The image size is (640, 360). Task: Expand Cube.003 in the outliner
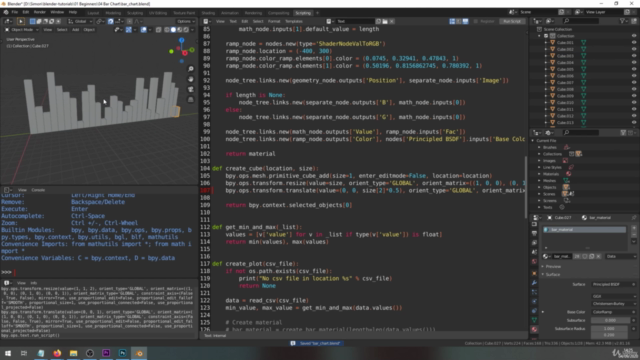(x=546, y=56)
